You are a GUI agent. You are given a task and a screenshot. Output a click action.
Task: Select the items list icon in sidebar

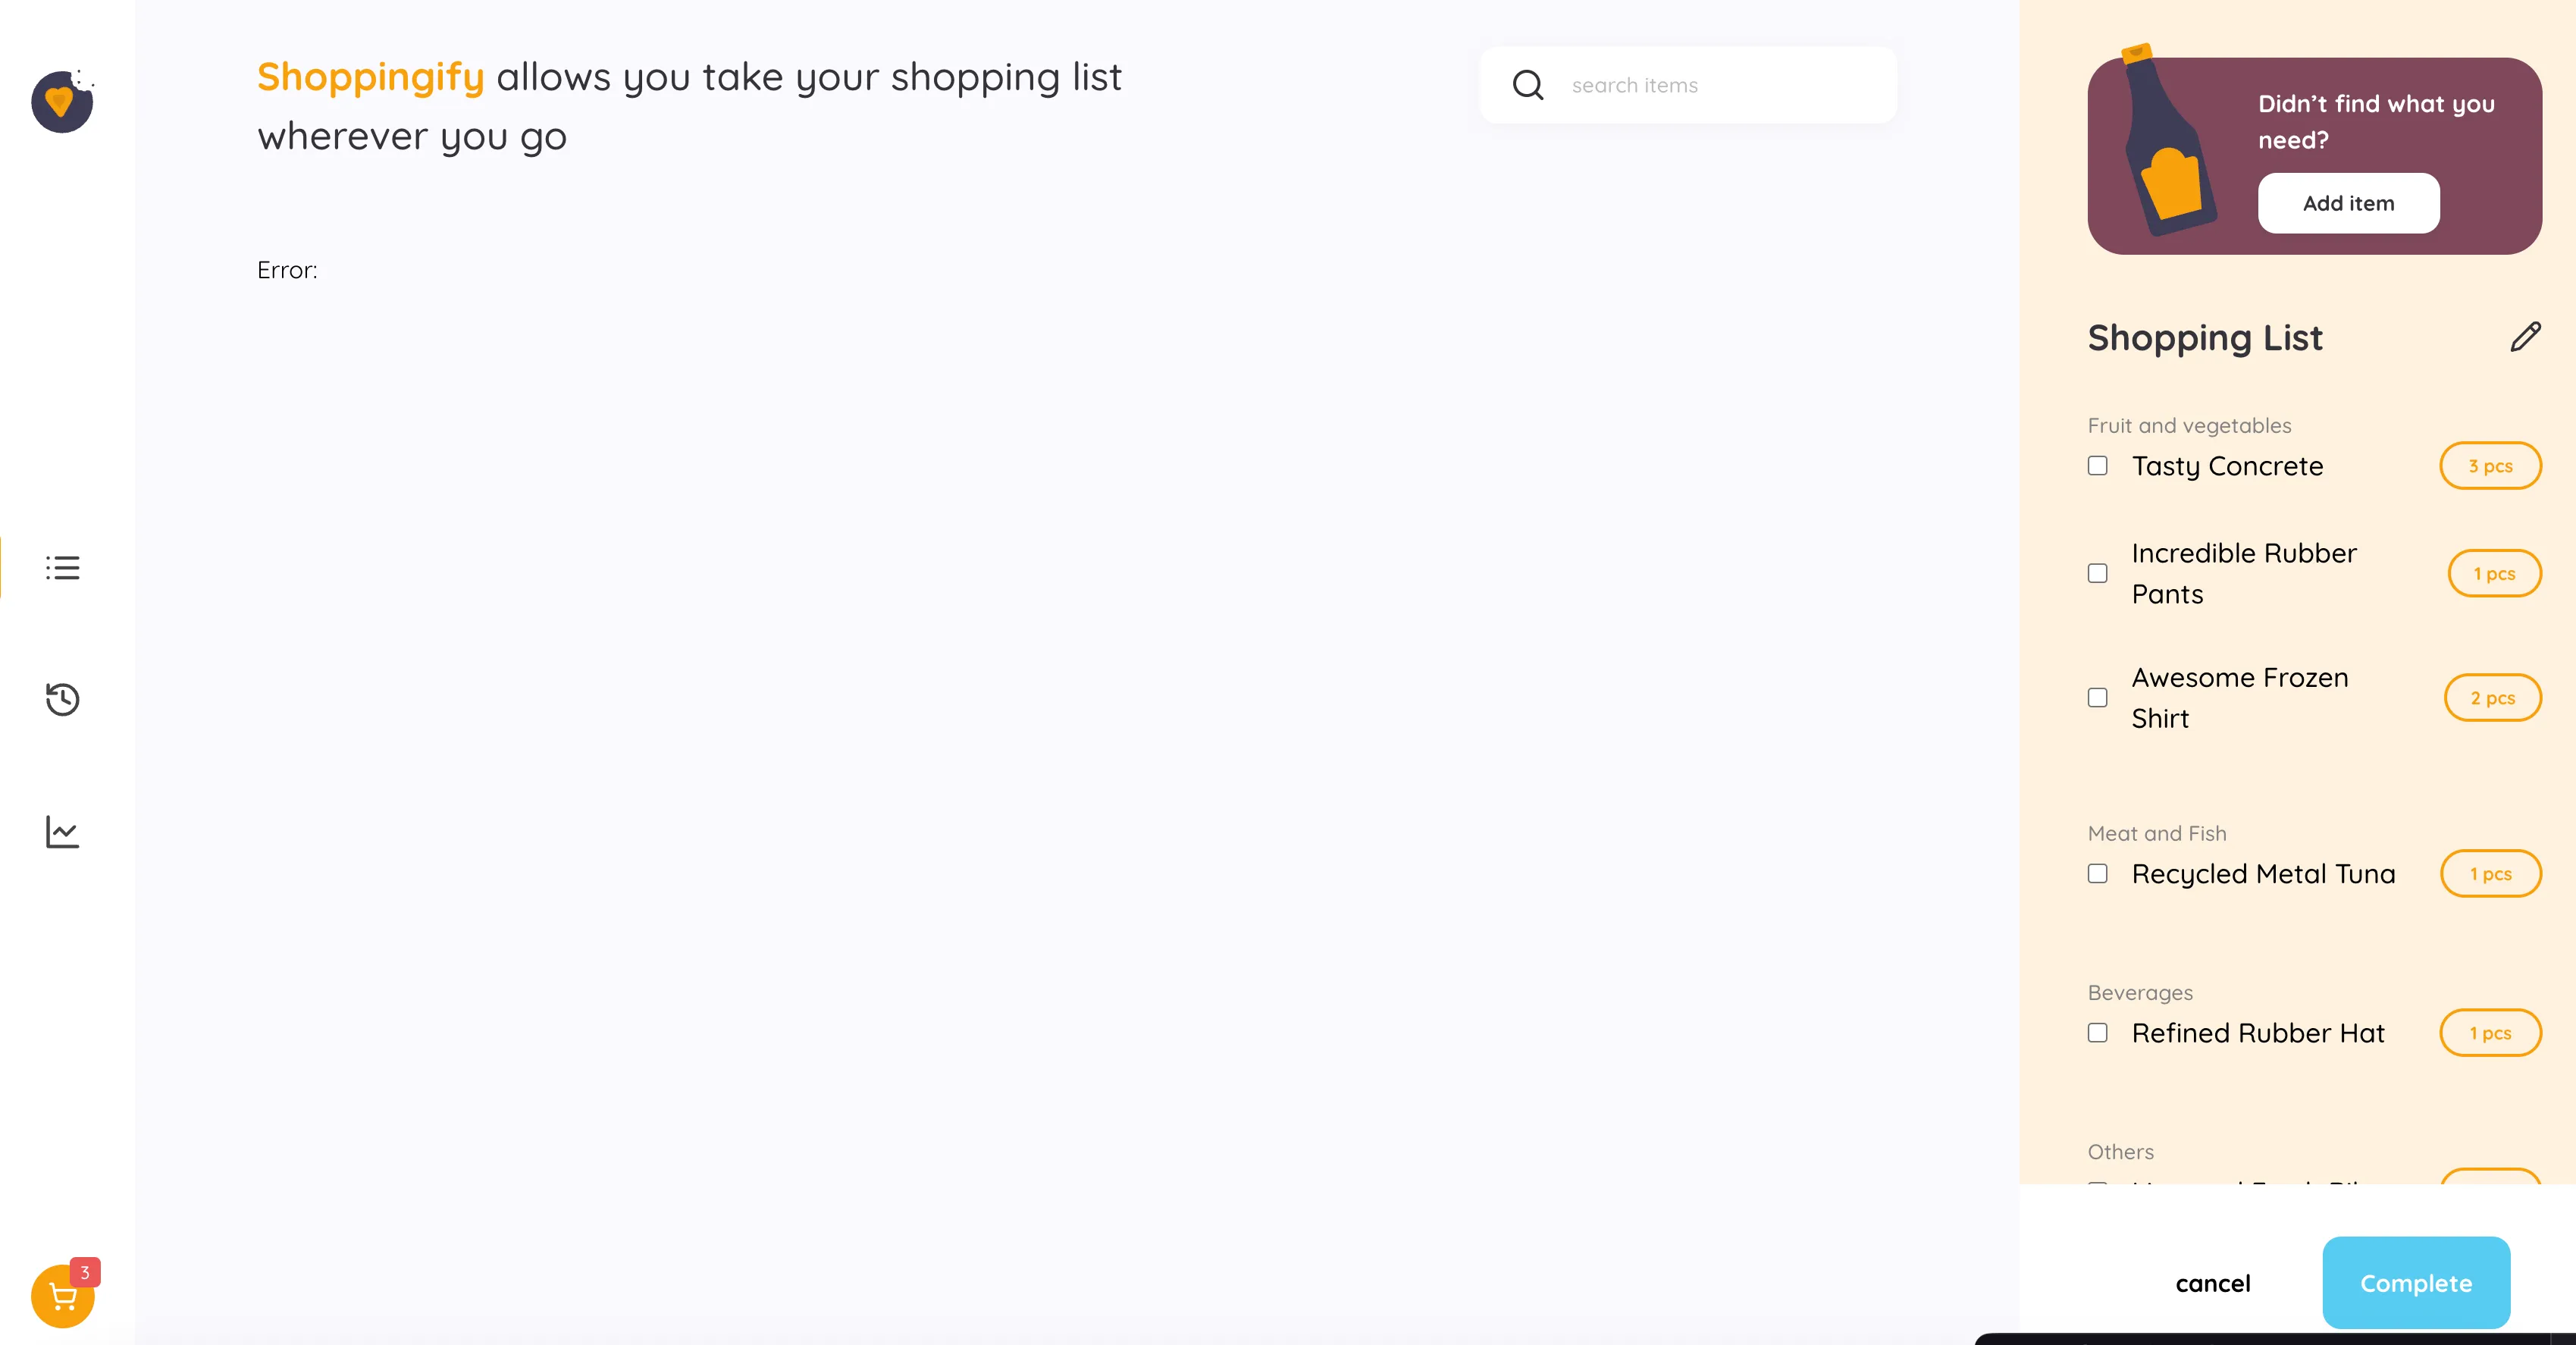(62, 568)
